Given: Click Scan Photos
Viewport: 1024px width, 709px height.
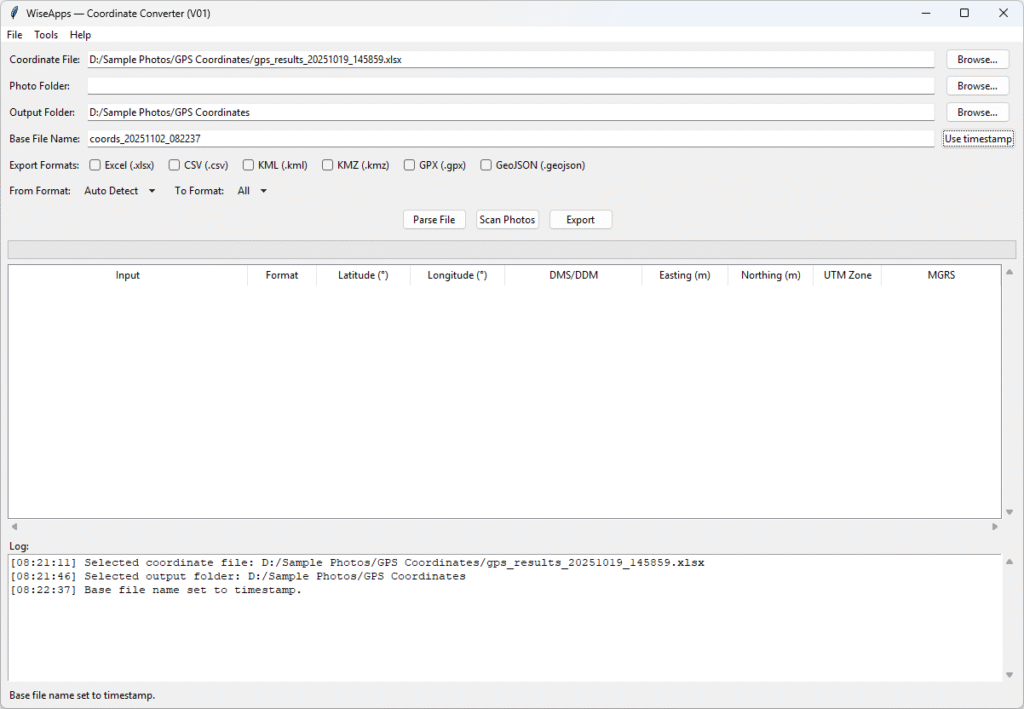Looking at the screenshot, I should [x=507, y=219].
